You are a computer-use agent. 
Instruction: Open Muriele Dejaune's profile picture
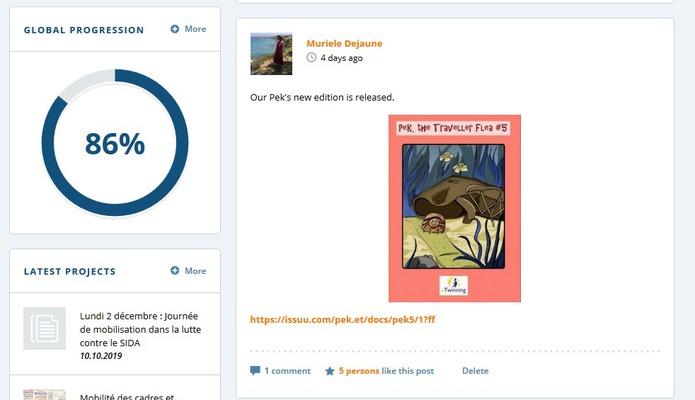(271, 54)
